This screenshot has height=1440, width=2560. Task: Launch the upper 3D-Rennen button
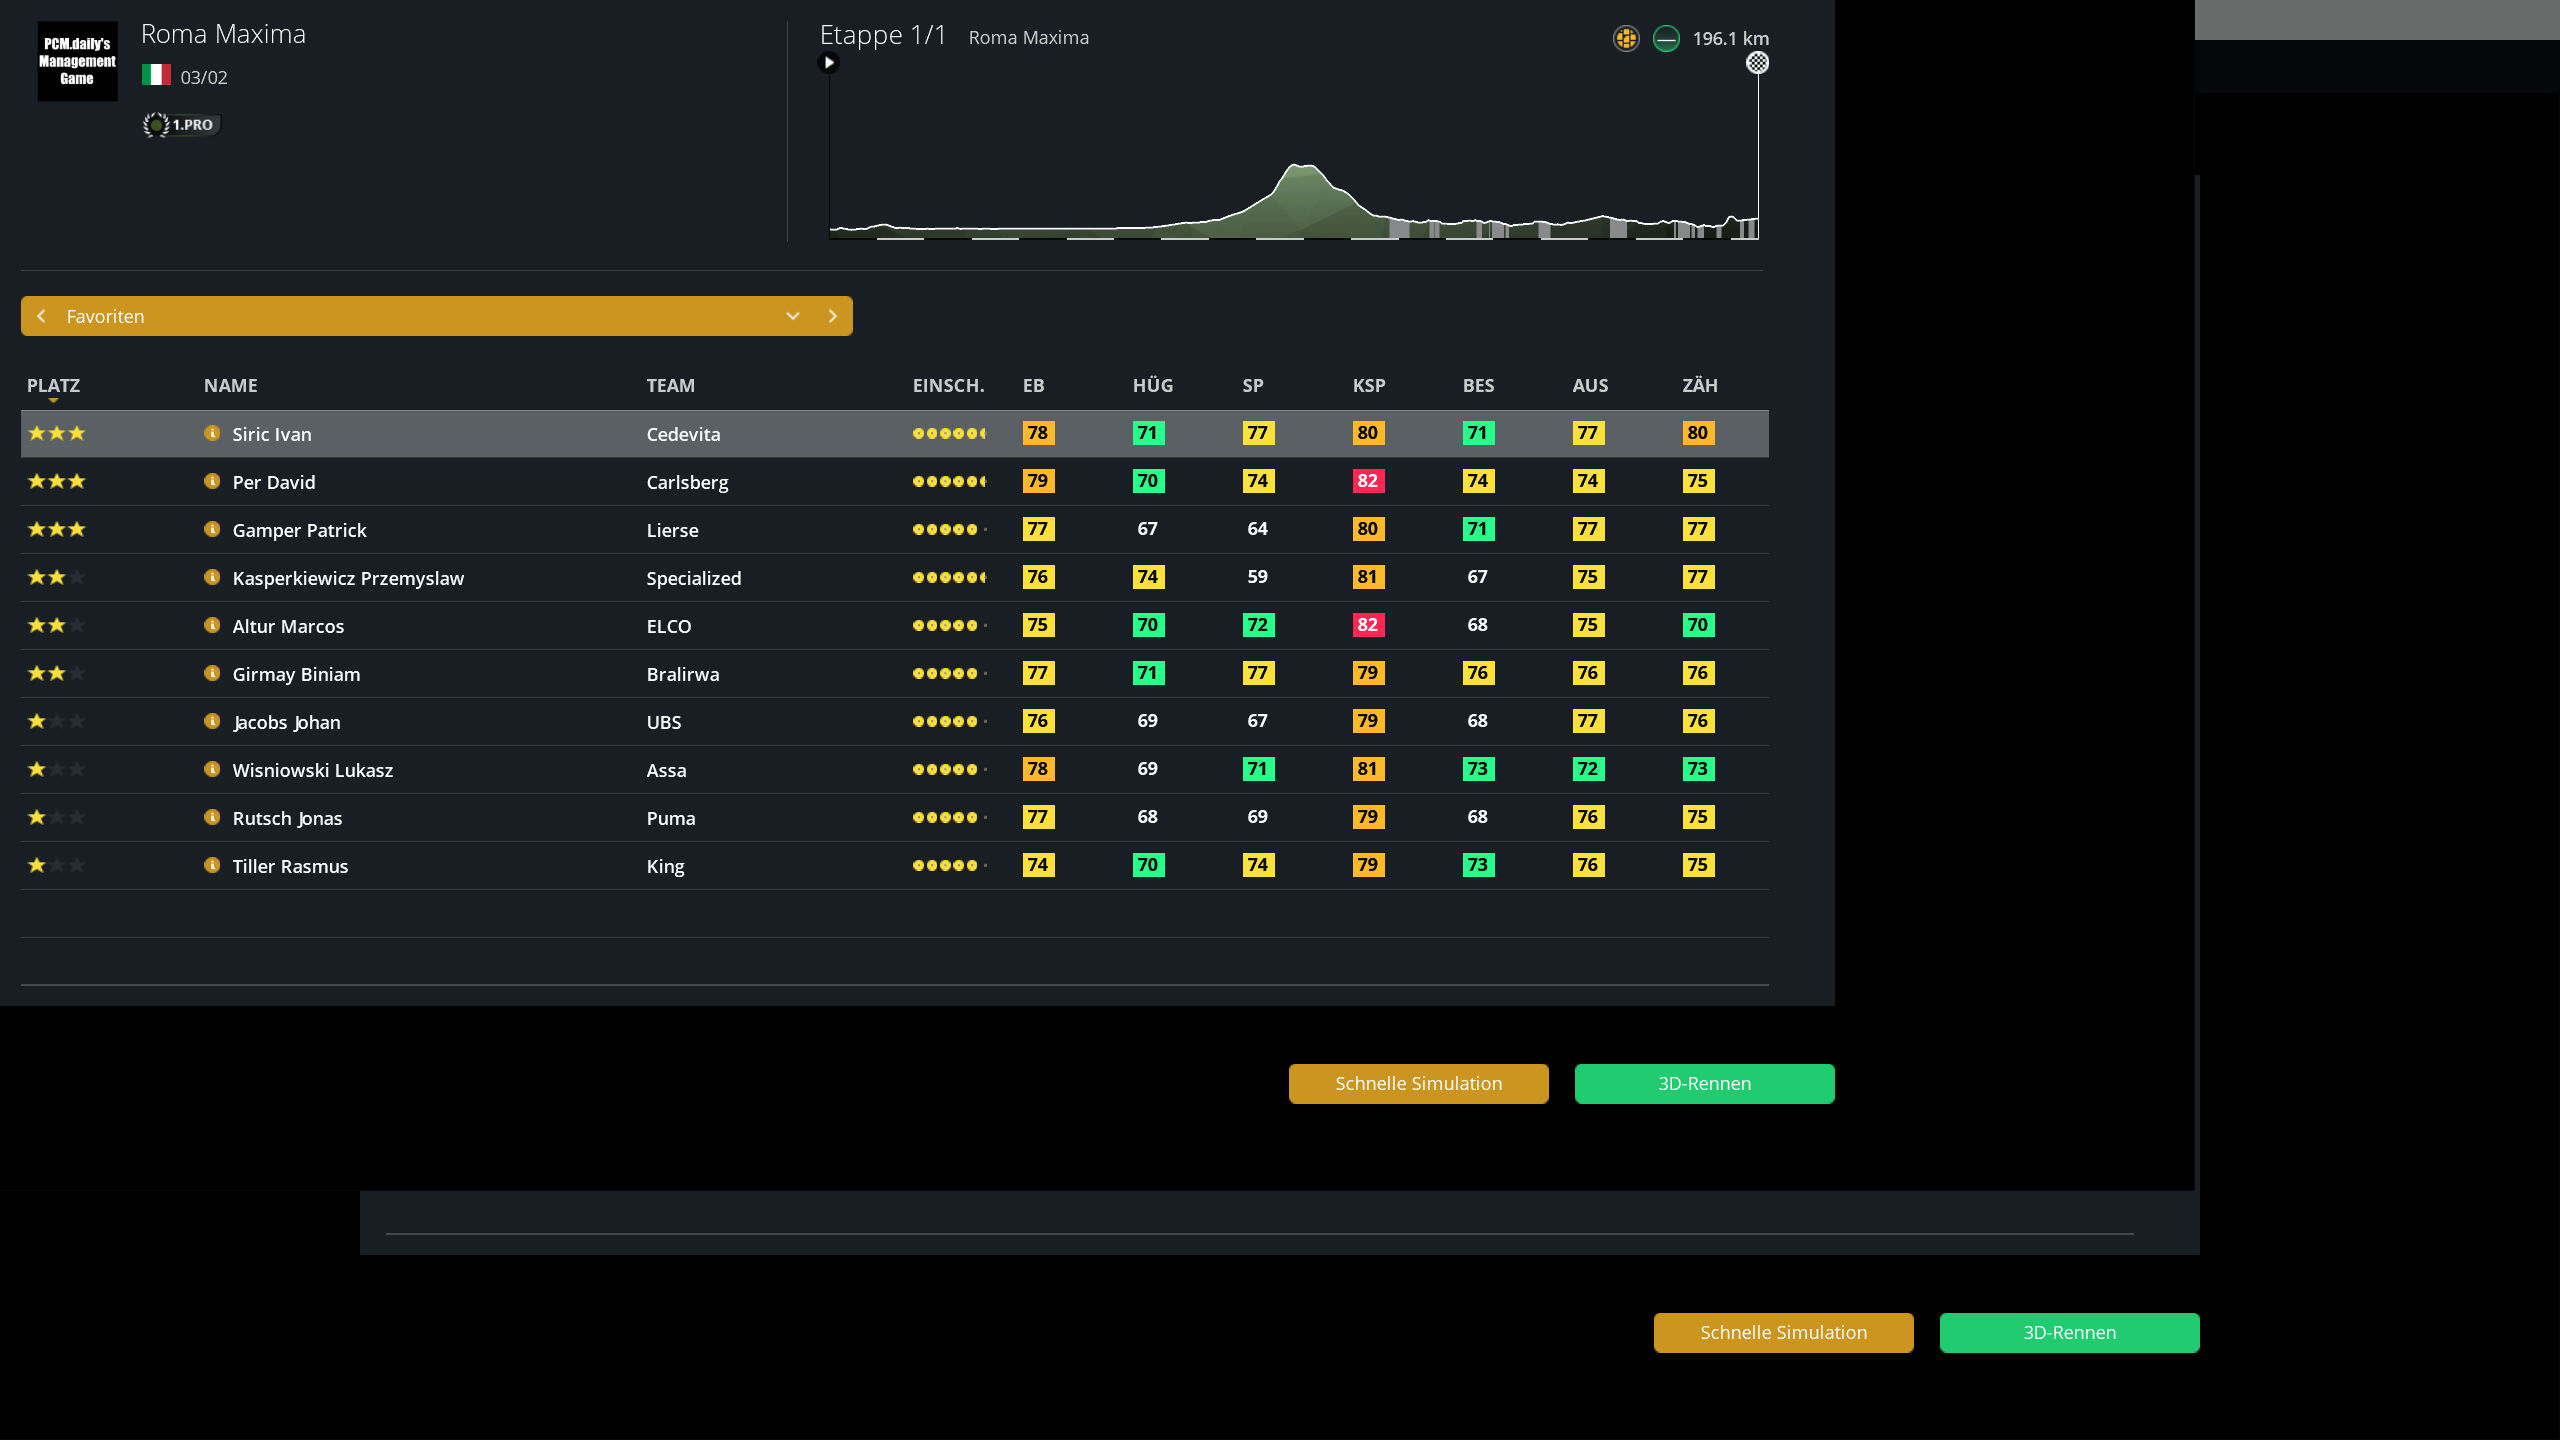pyautogui.click(x=1704, y=1084)
